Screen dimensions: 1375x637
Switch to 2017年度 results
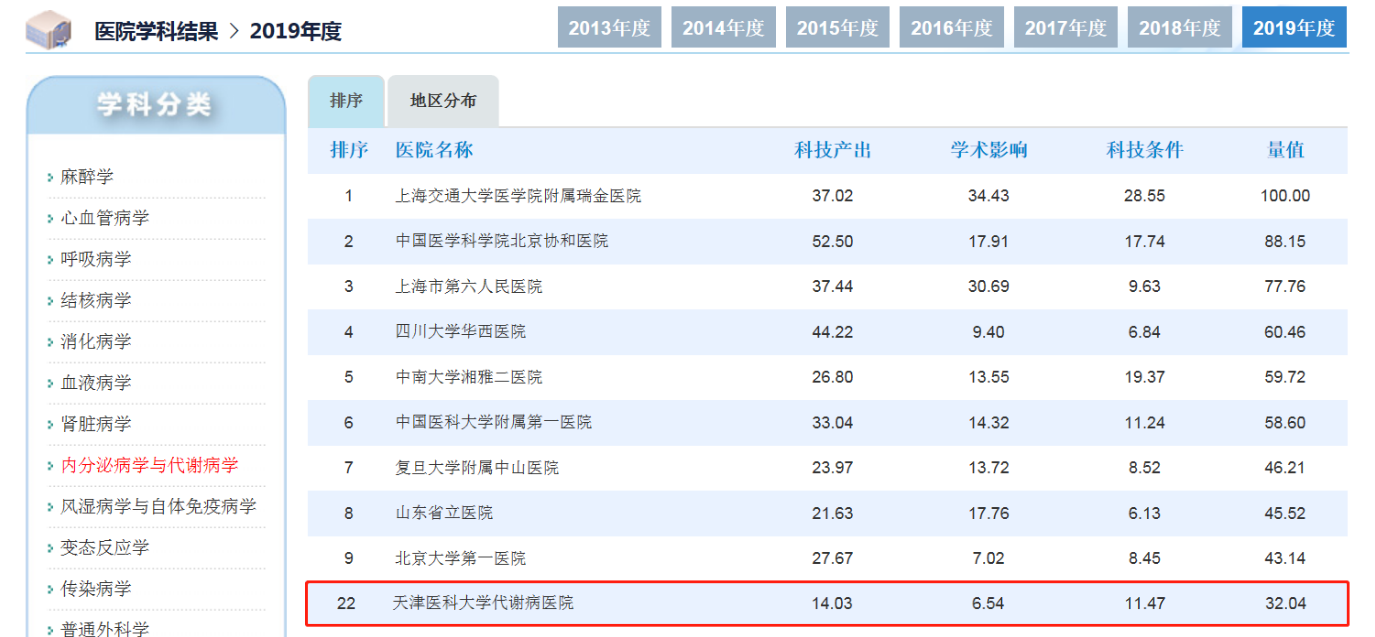pyautogui.click(x=1065, y=28)
